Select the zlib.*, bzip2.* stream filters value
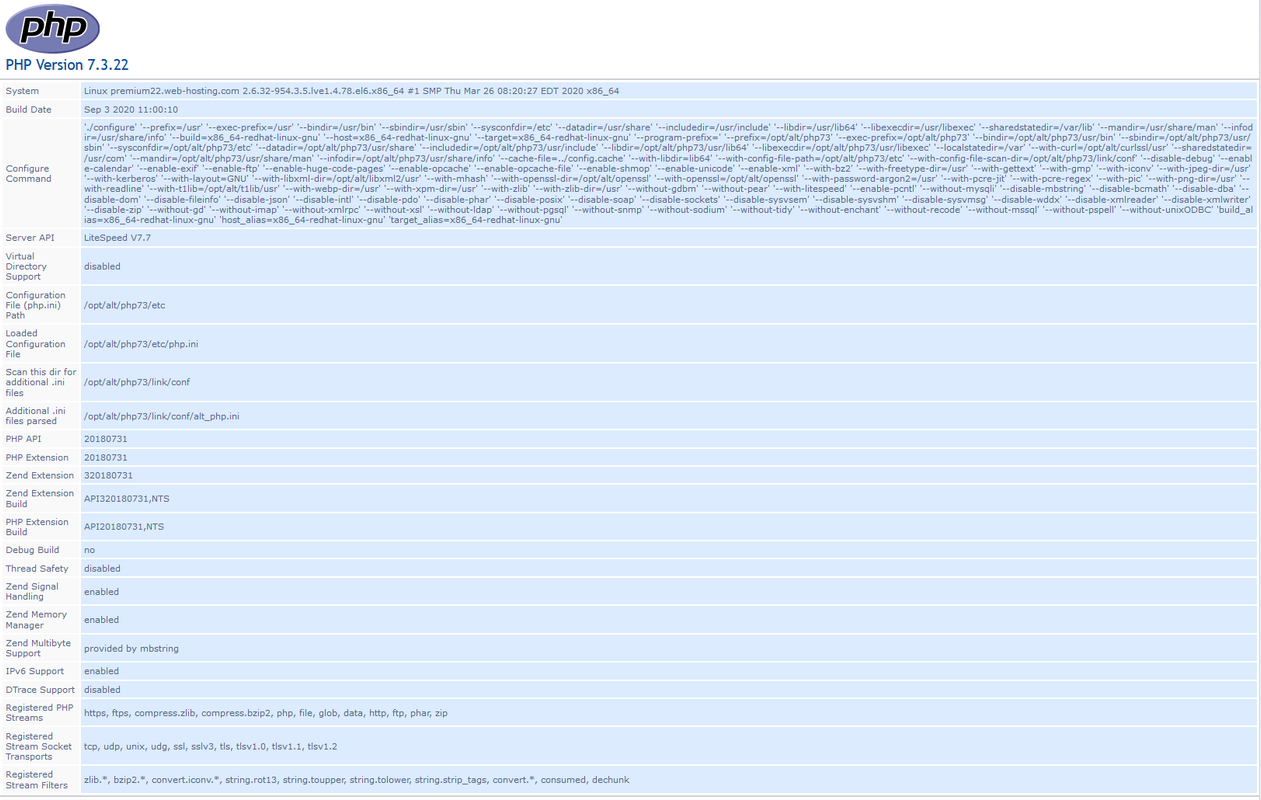The image size is (1261, 800). (x=356, y=779)
